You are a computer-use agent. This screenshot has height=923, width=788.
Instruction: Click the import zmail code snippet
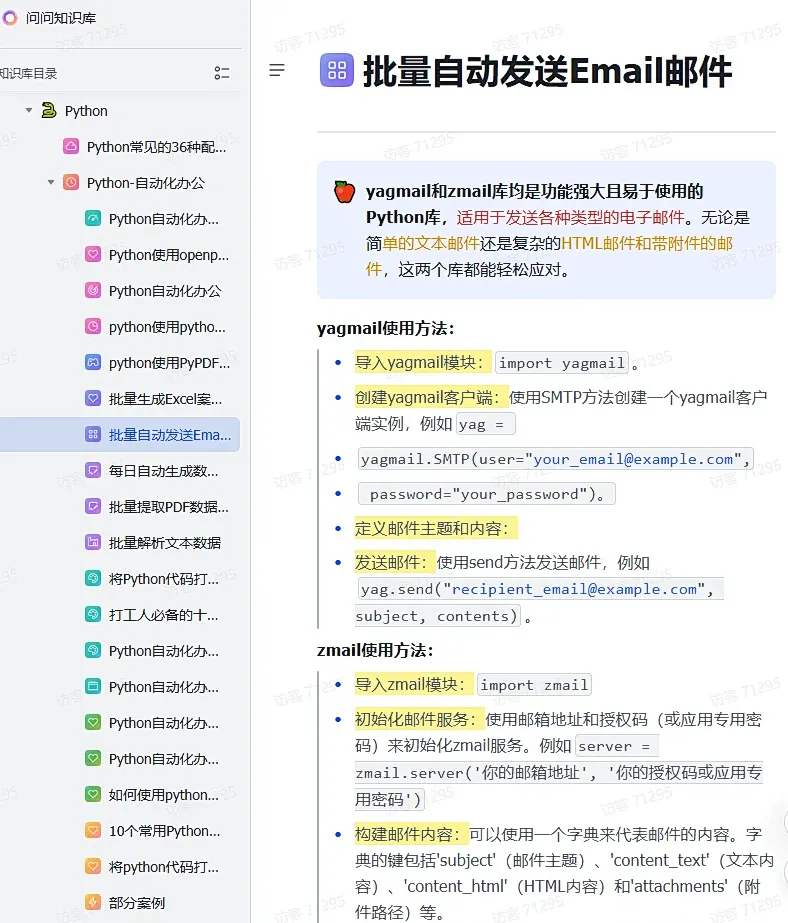(534, 685)
